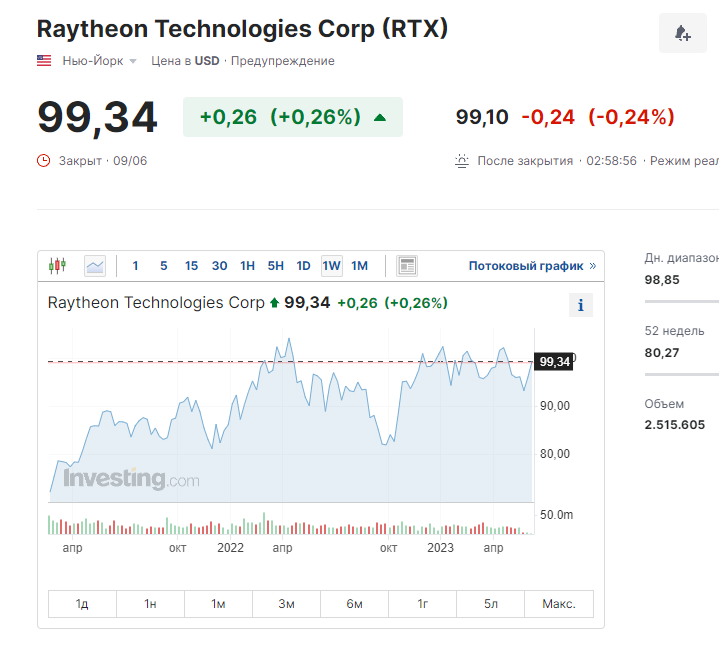This screenshot has width=719, height=659.
Task: Choose the 1д time range
Action: [82, 604]
